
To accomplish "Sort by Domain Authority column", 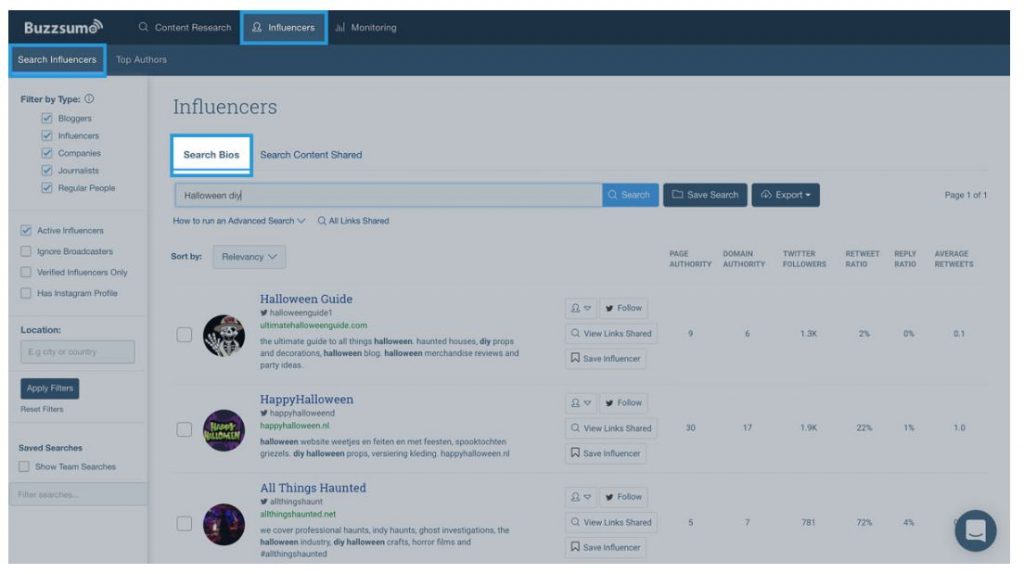I will coord(743,259).
